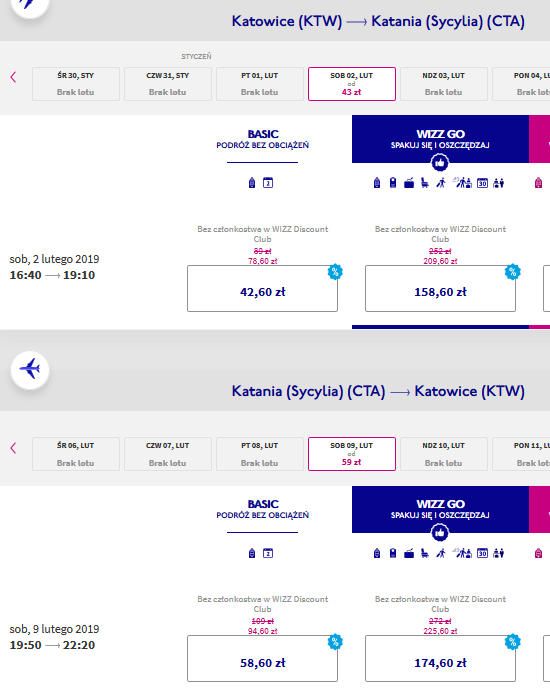Click the discount percent badge on 174,60 zł
The width and height of the screenshot is (550, 690).
tap(513, 642)
